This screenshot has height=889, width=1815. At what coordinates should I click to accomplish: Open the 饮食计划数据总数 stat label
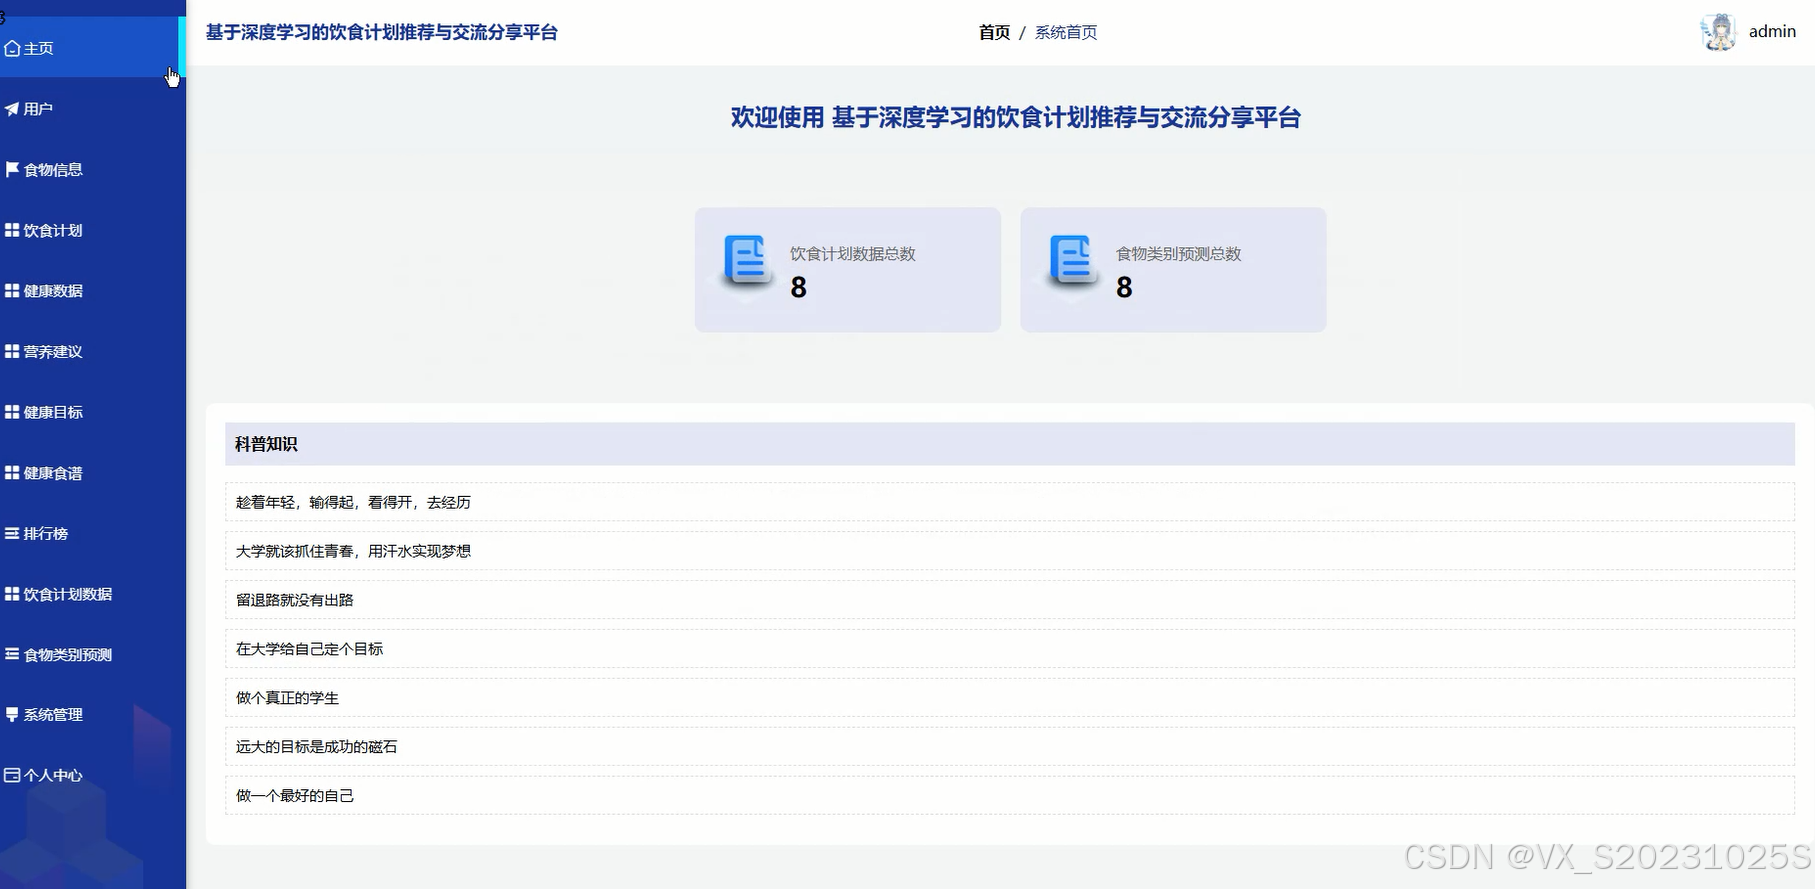point(853,254)
